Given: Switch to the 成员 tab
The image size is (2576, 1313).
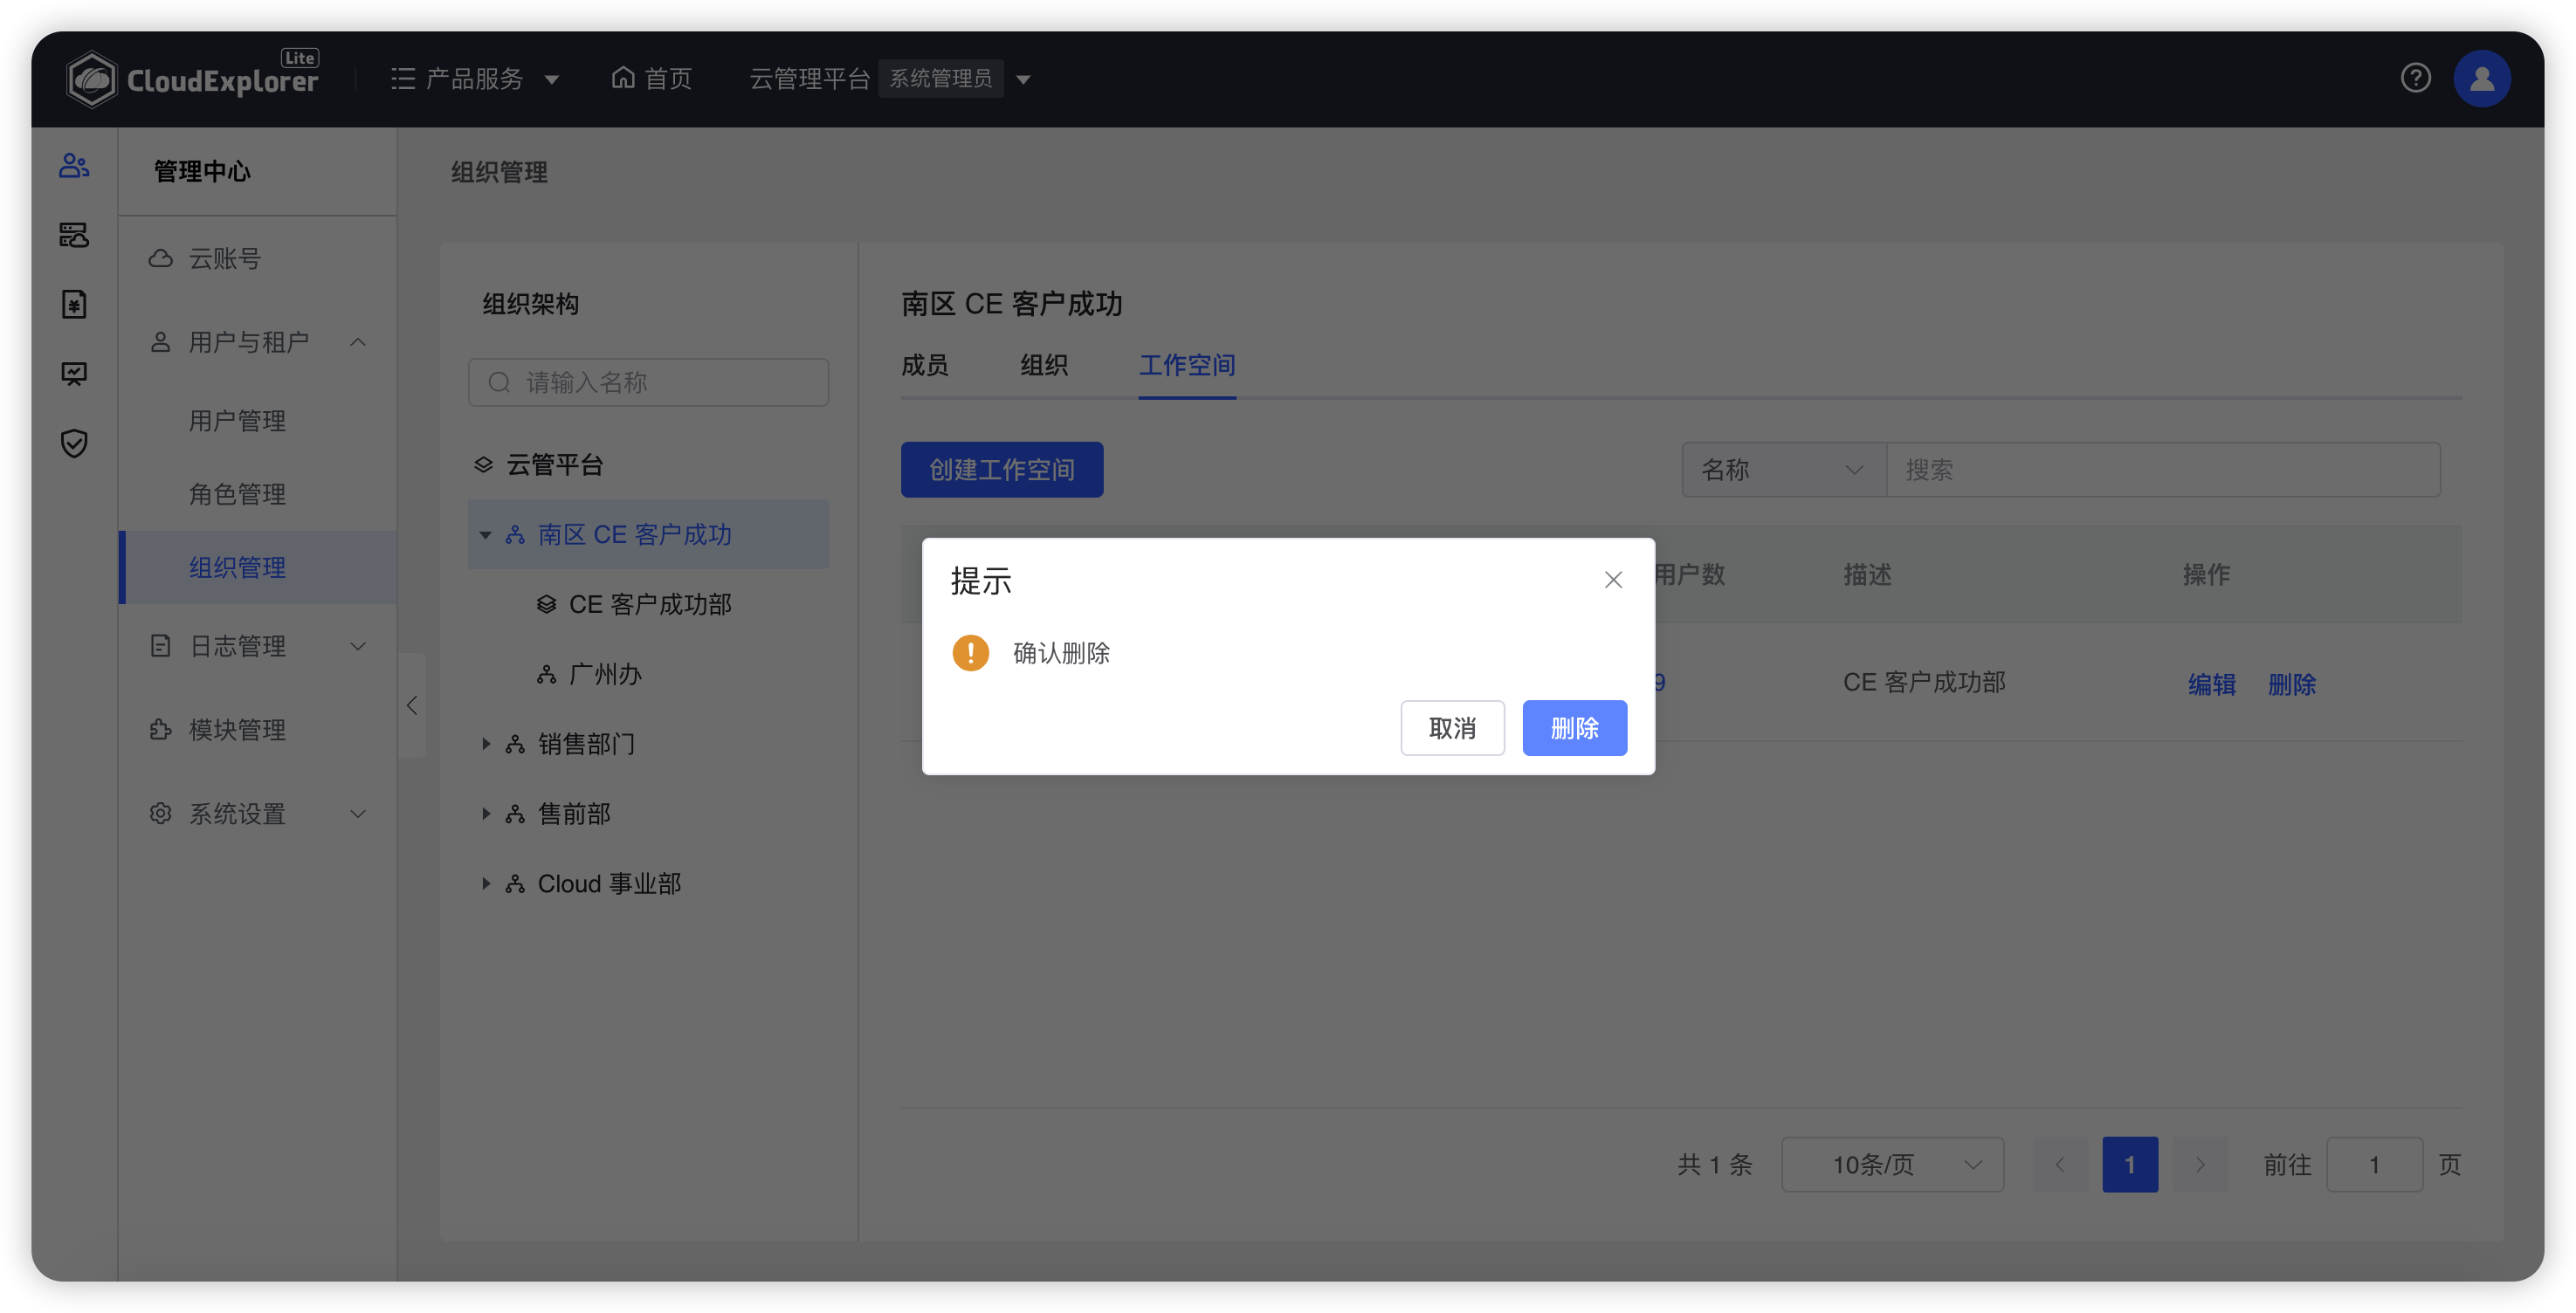Looking at the screenshot, I should click(925, 365).
